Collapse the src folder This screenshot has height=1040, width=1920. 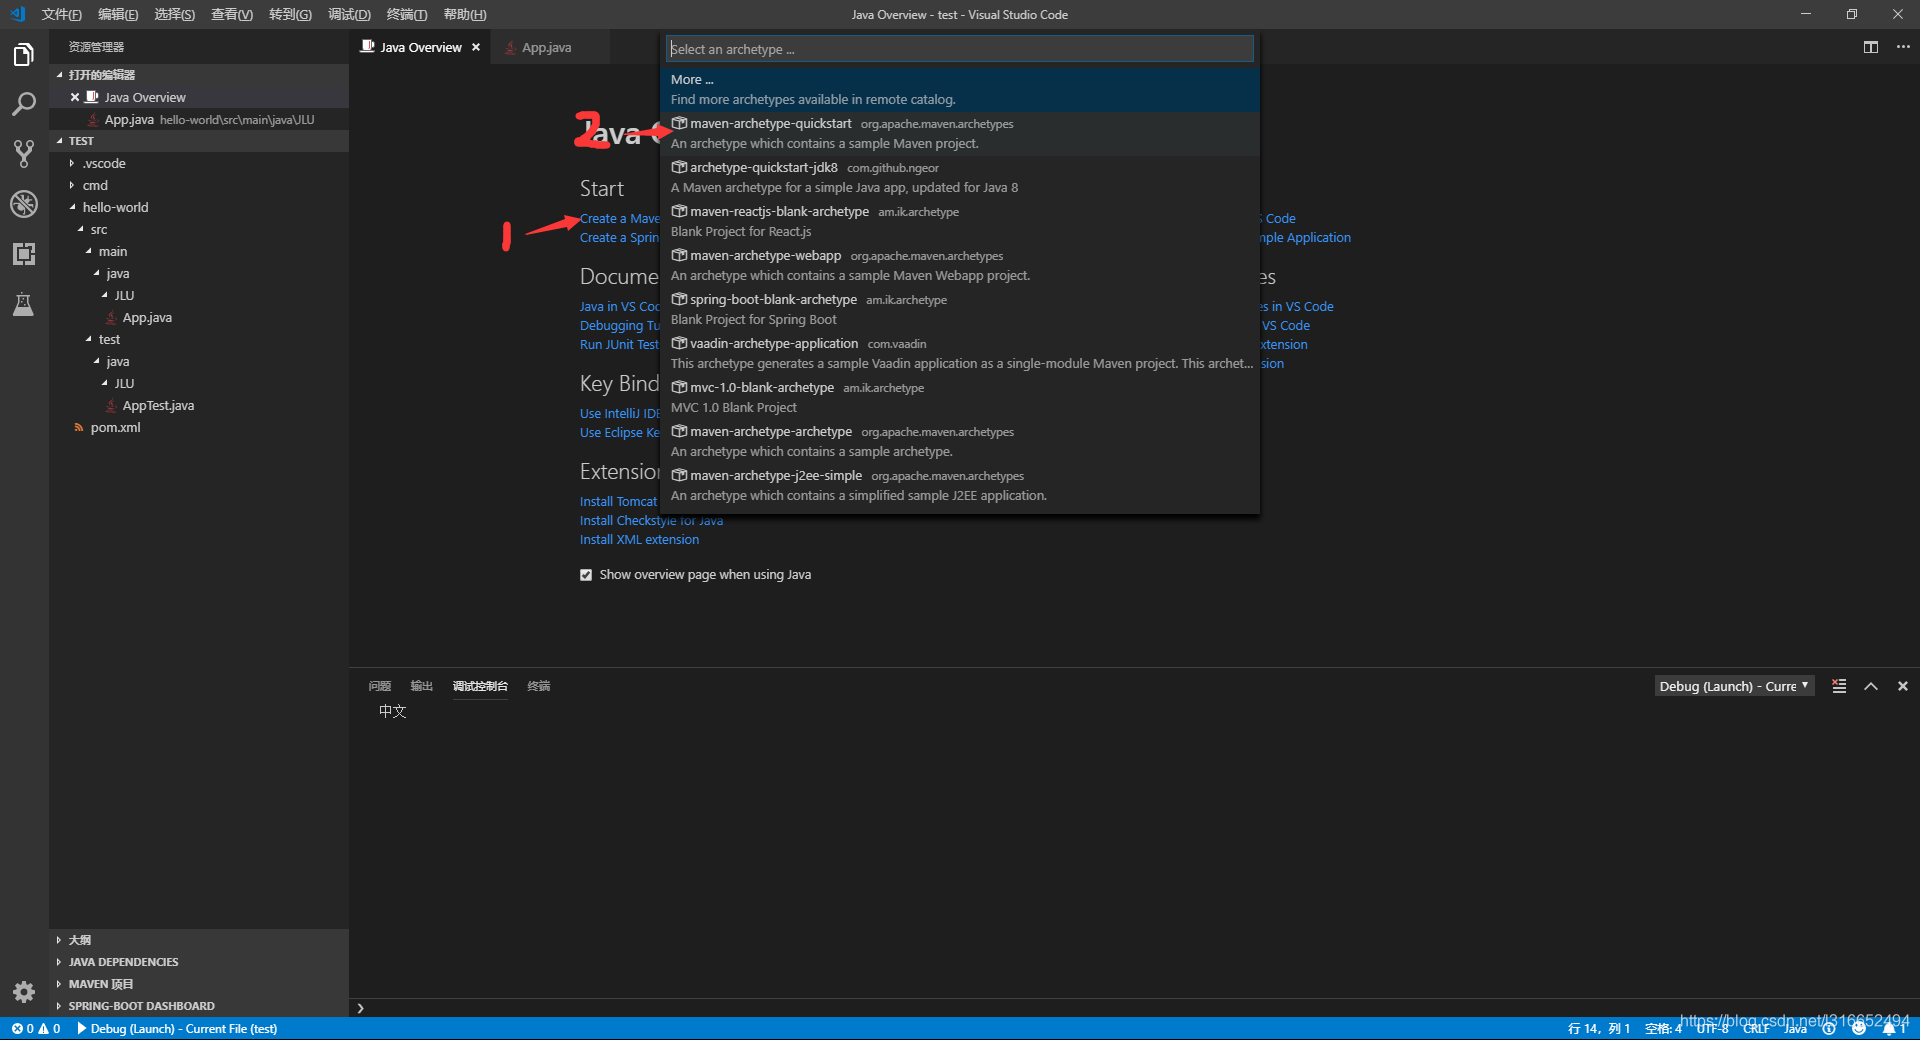tap(98, 229)
